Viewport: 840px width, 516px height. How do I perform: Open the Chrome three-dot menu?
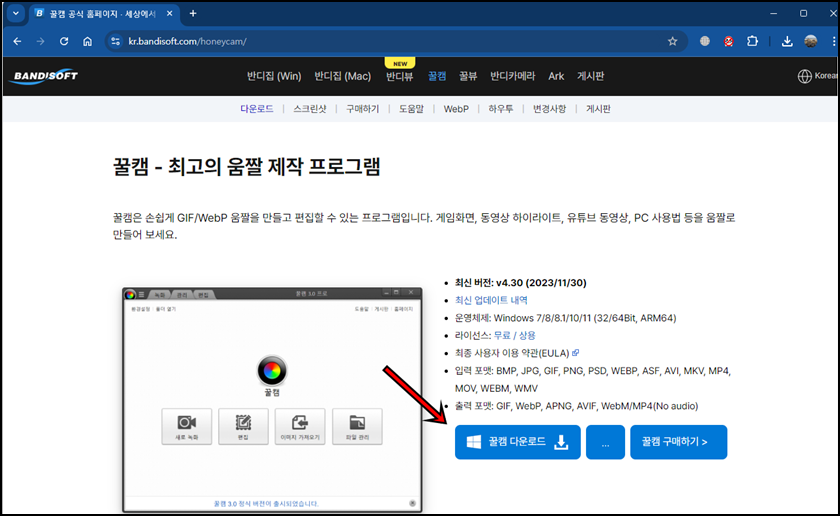coord(834,41)
